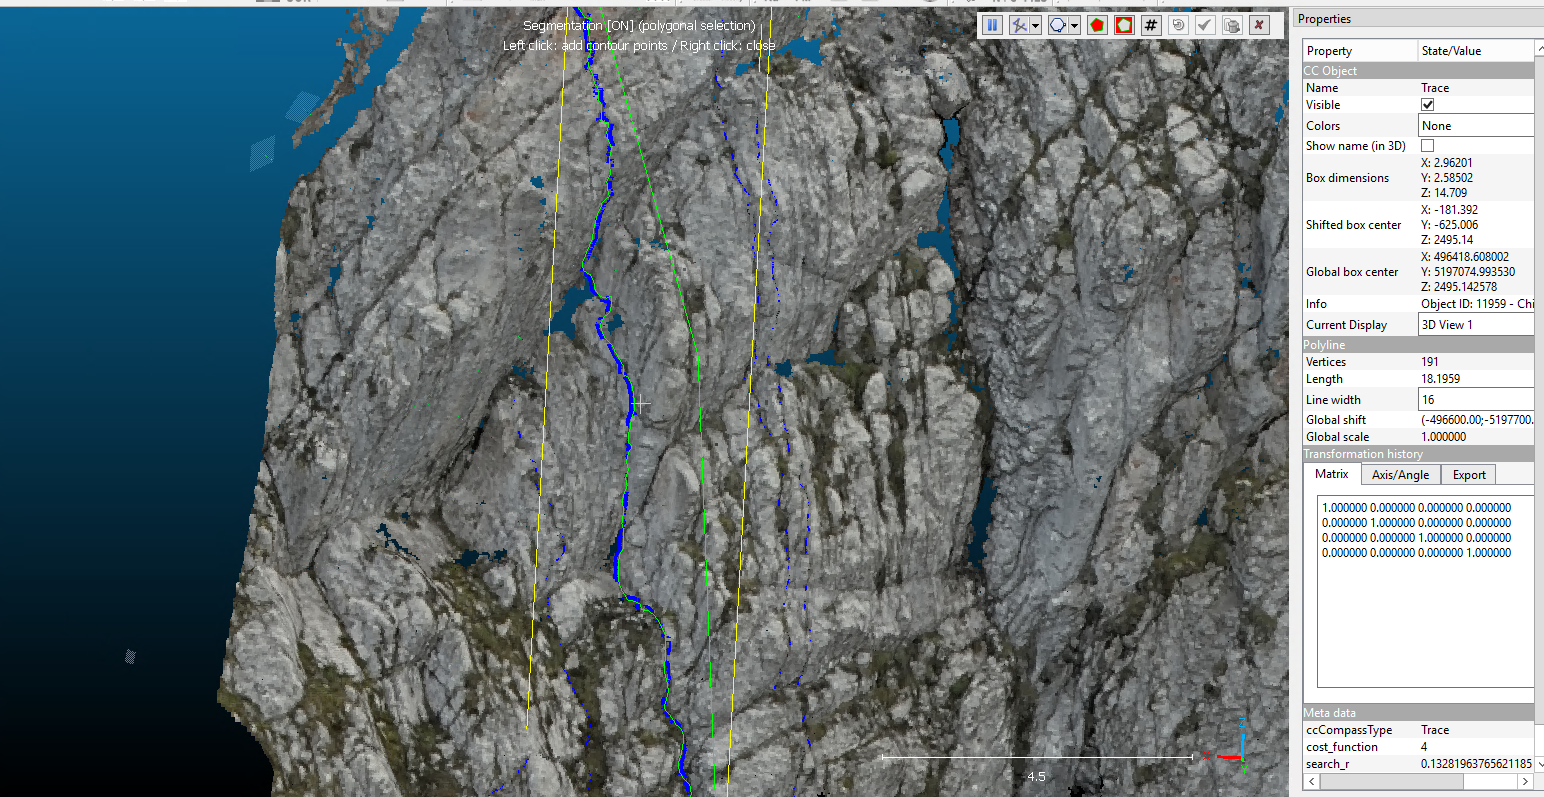Open the selection mode dropdown arrow

tap(1034, 25)
